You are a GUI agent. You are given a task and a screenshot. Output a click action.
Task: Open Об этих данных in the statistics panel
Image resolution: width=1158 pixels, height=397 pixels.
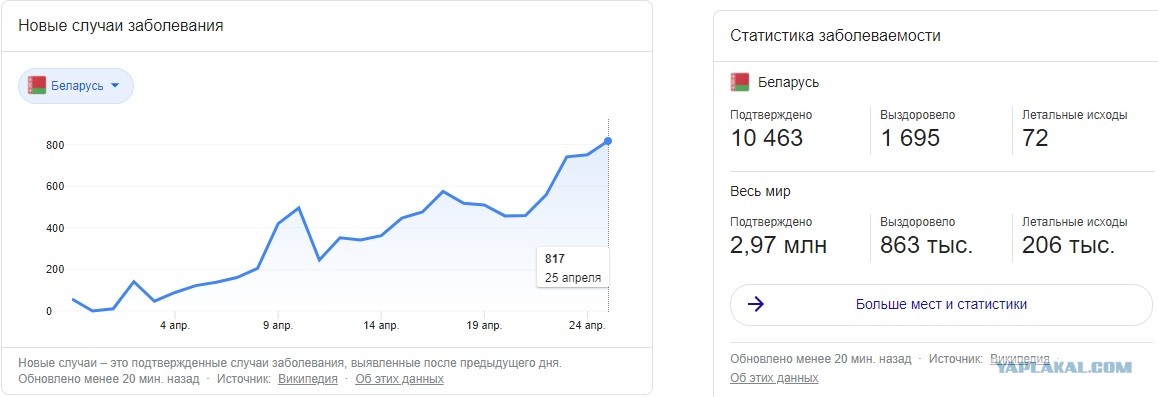(774, 377)
